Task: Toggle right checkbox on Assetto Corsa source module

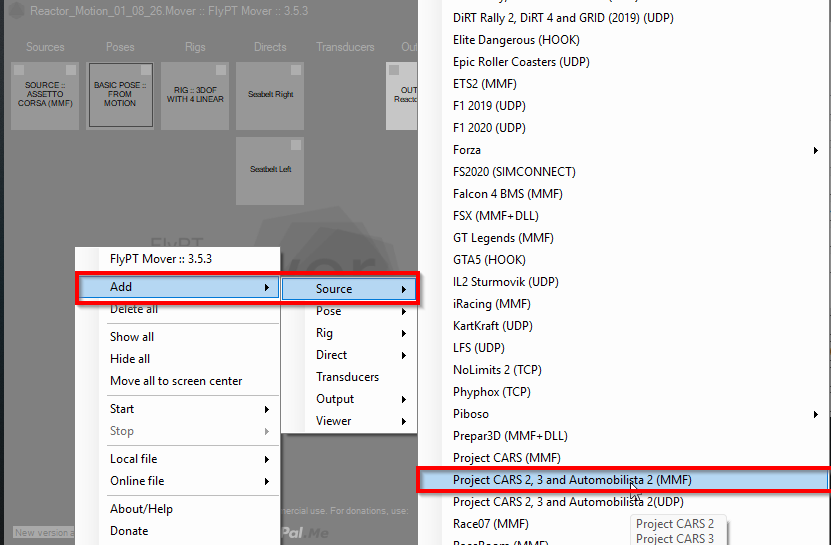Action: click(x=70, y=70)
